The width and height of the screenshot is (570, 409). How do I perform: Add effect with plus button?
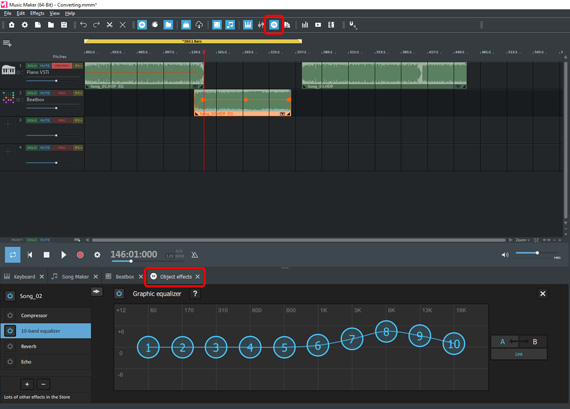coord(27,384)
